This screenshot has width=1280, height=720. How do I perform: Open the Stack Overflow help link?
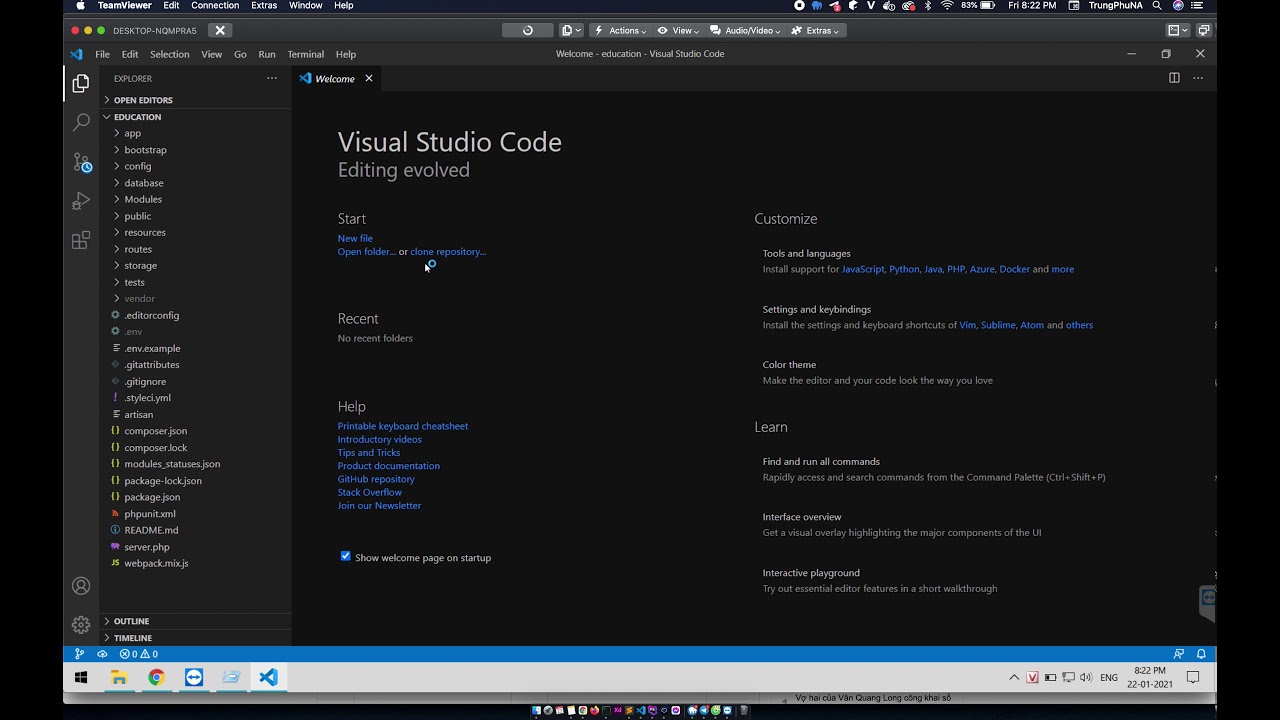click(370, 492)
